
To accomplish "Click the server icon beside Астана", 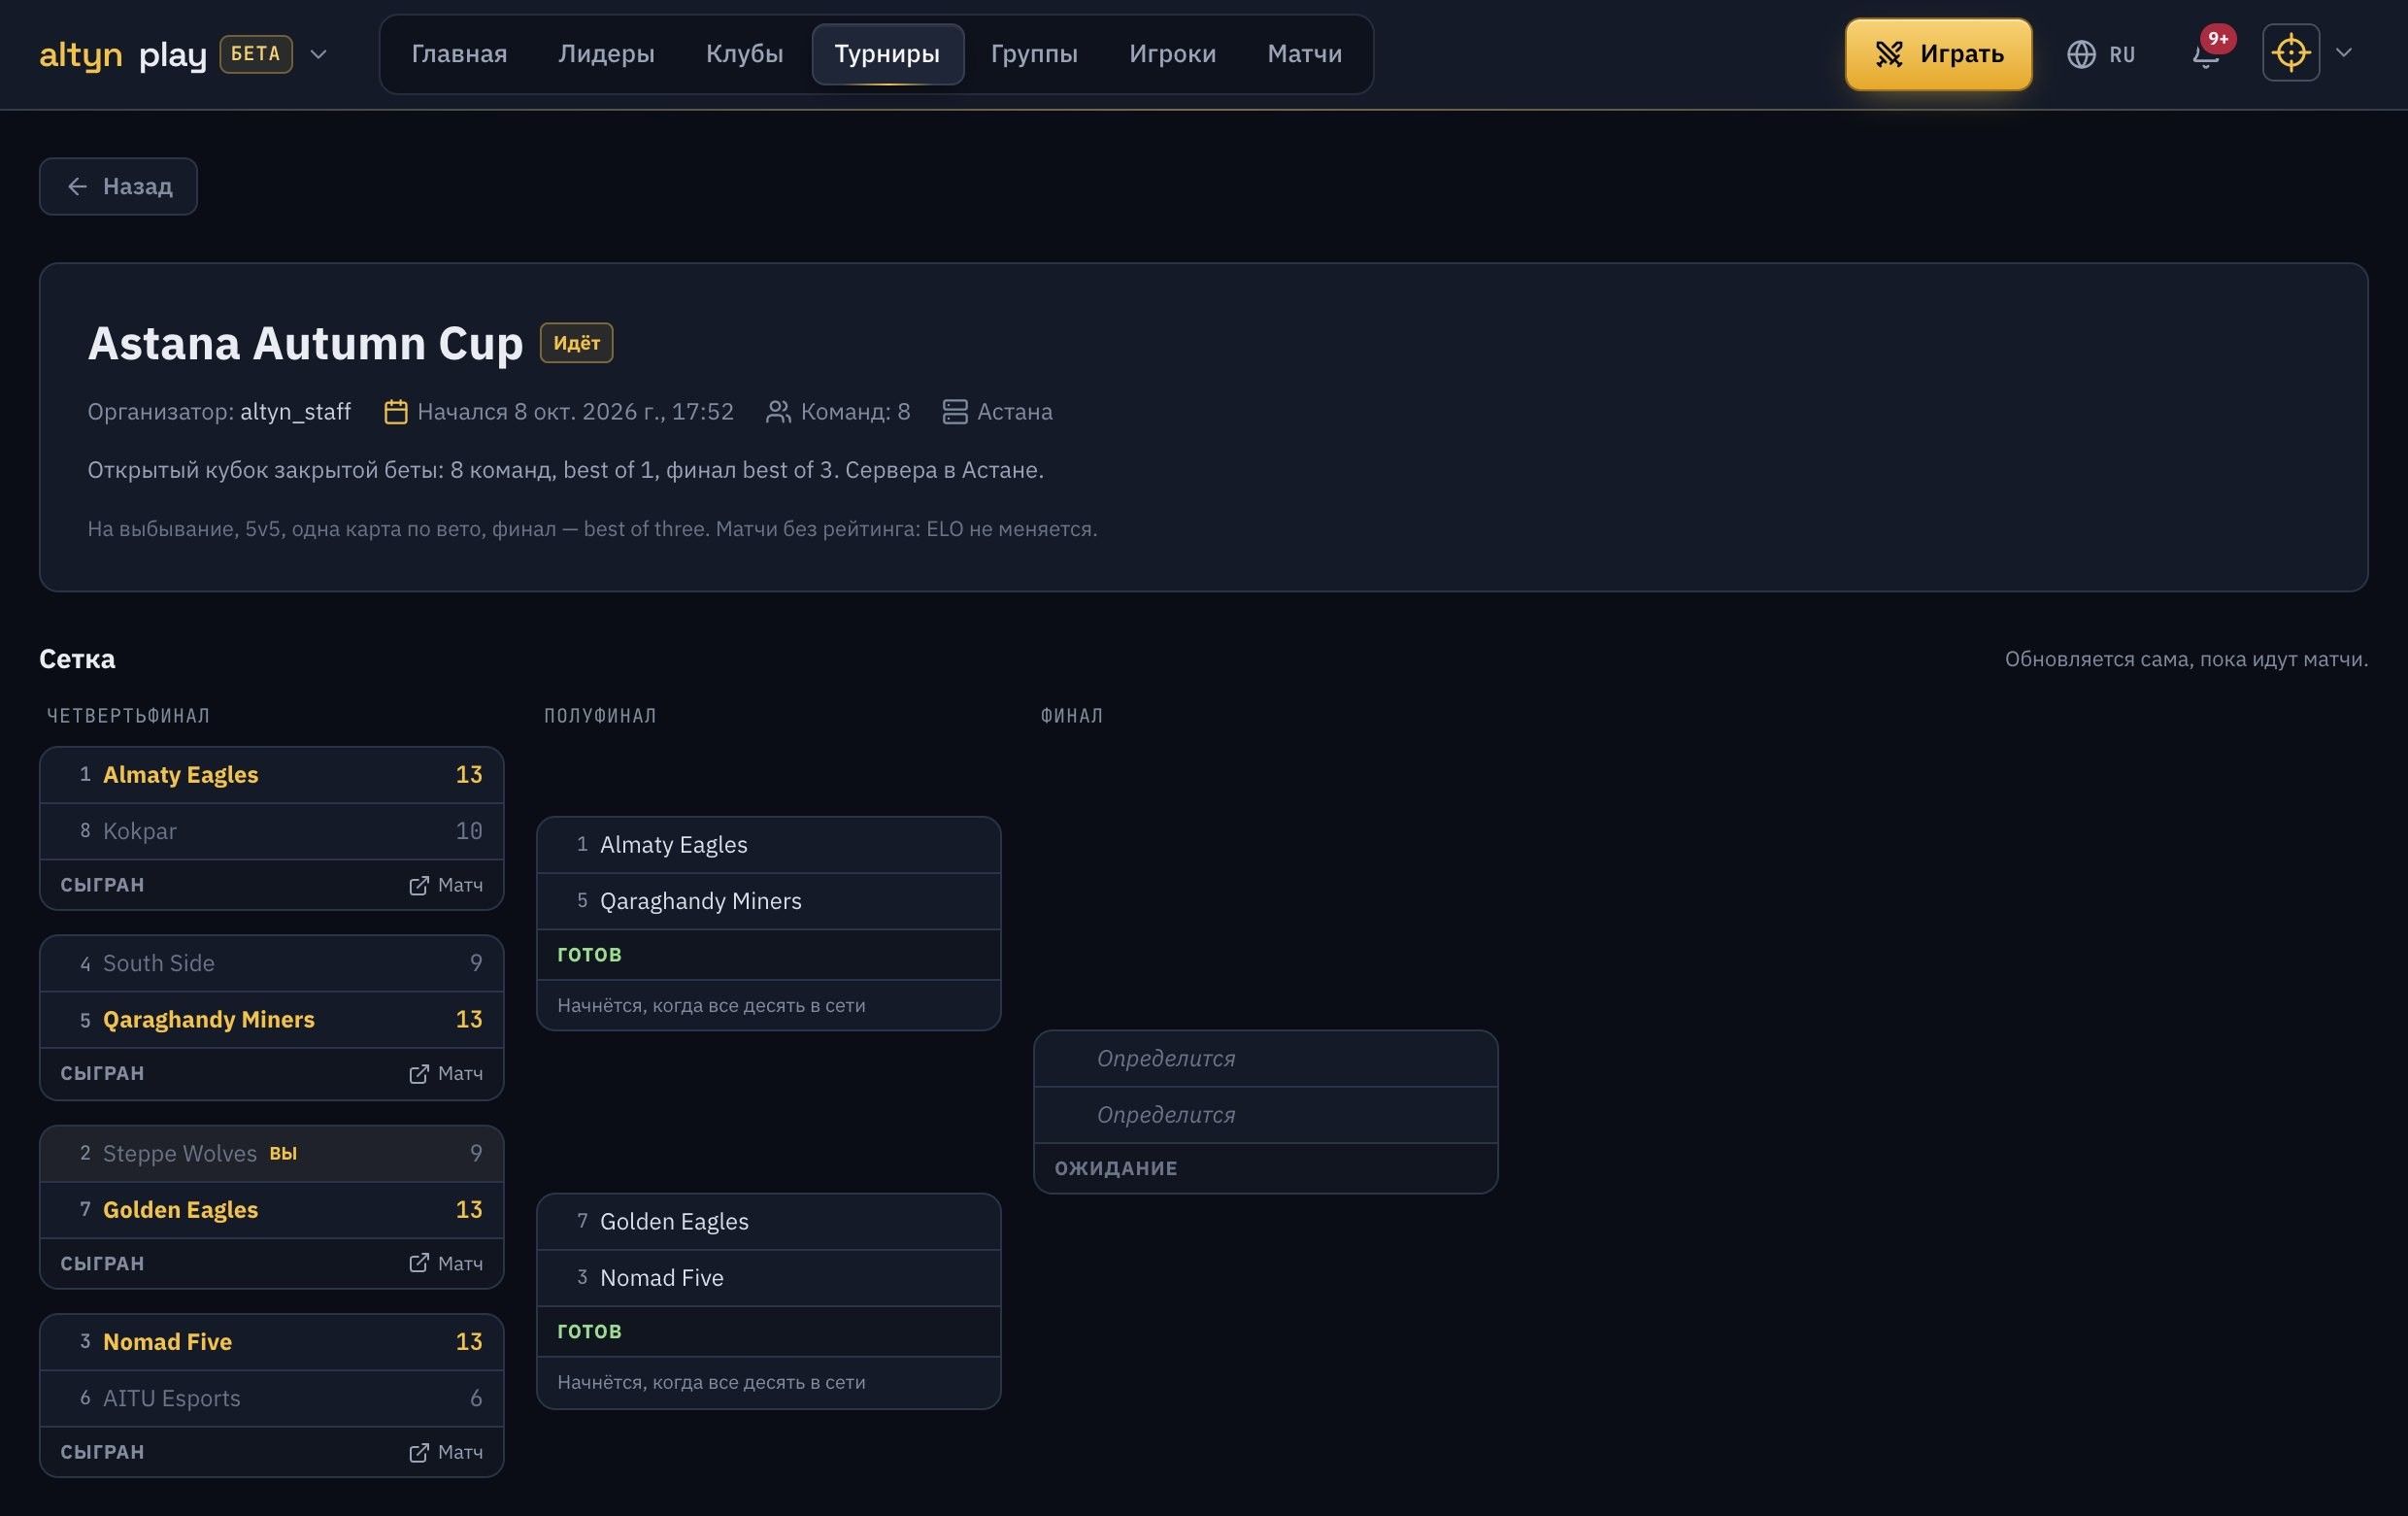I will pos(955,412).
